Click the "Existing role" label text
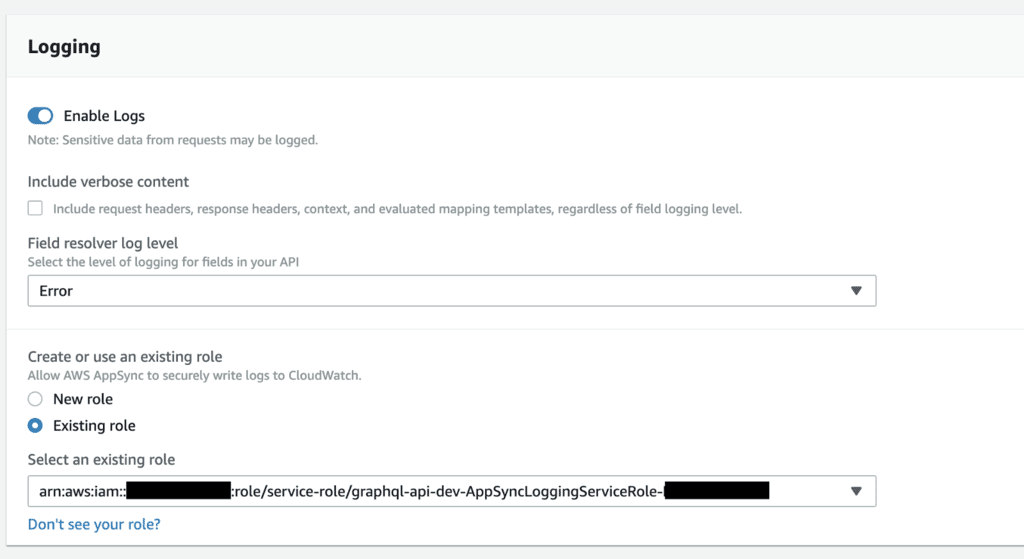The height and width of the screenshot is (559, 1024). coord(94,425)
